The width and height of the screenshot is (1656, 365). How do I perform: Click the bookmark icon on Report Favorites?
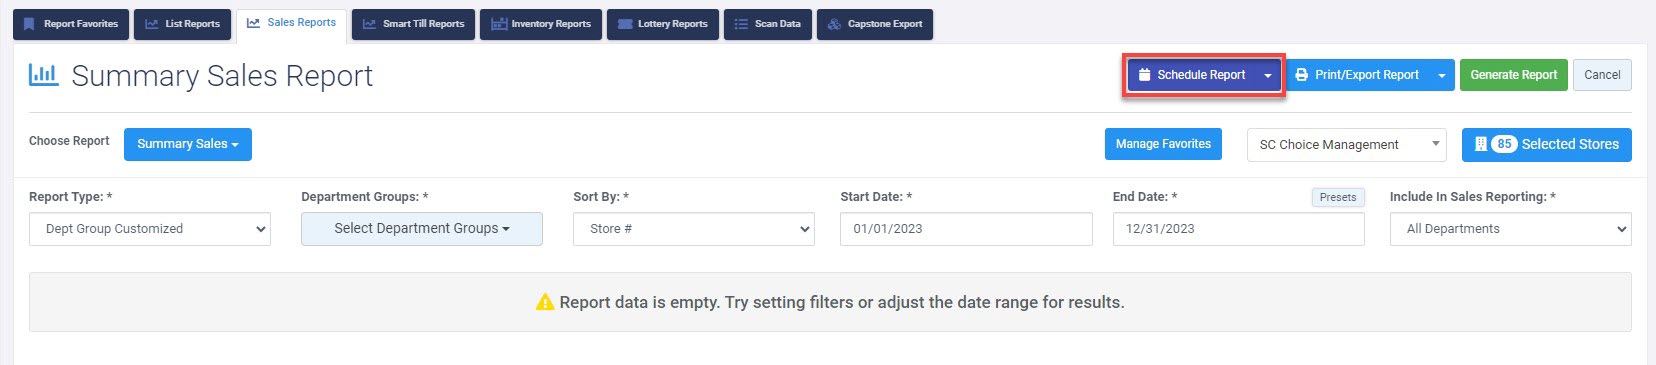(x=29, y=24)
